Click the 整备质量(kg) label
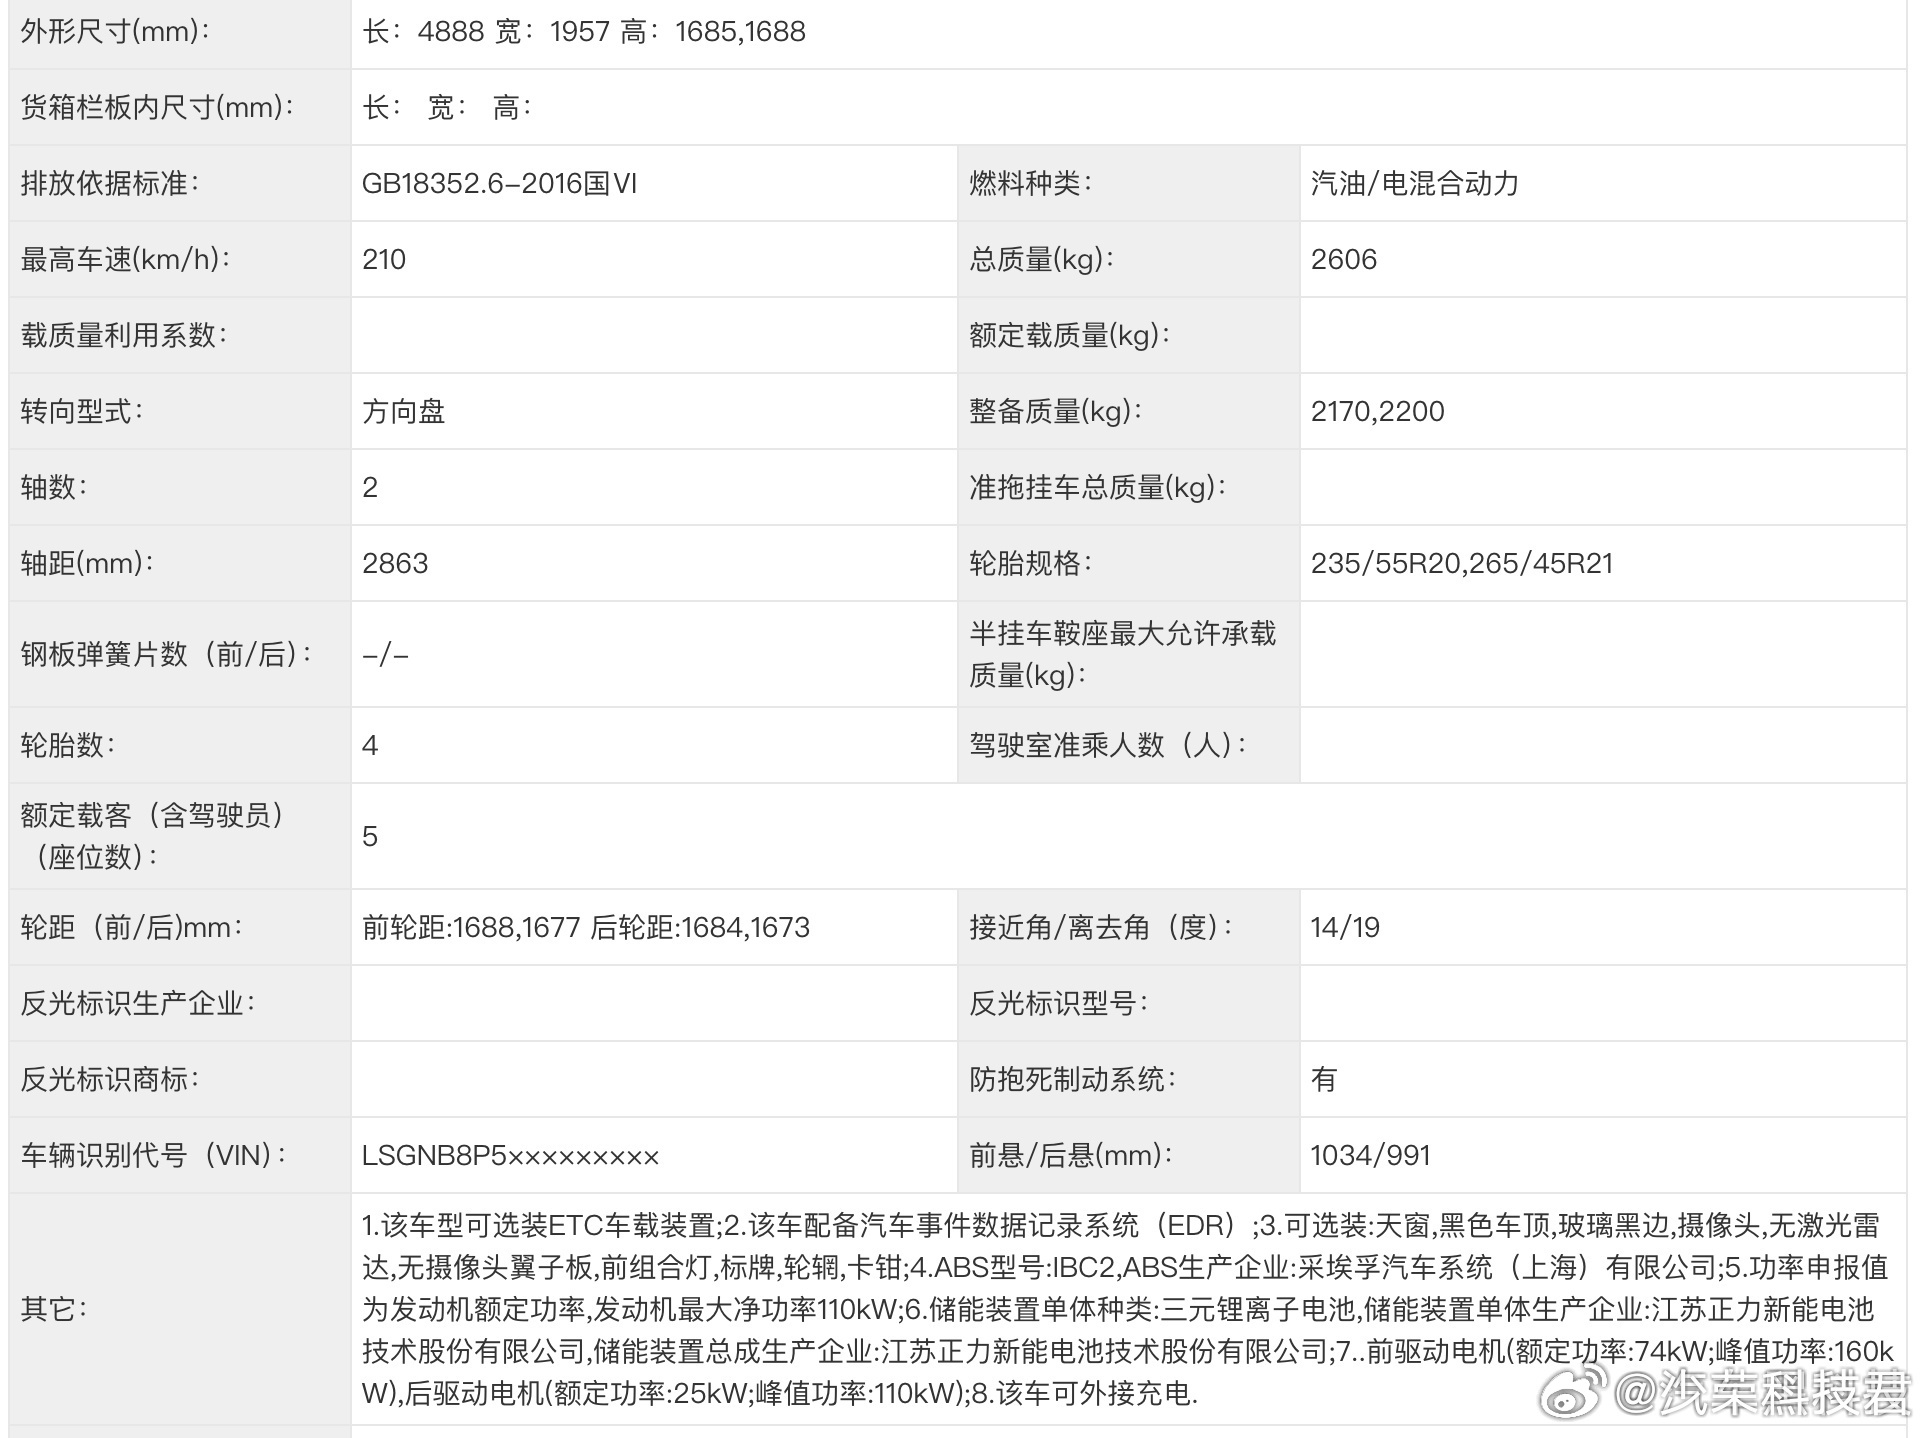Screen dimensions: 1928x1438 (x=1056, y=412)
